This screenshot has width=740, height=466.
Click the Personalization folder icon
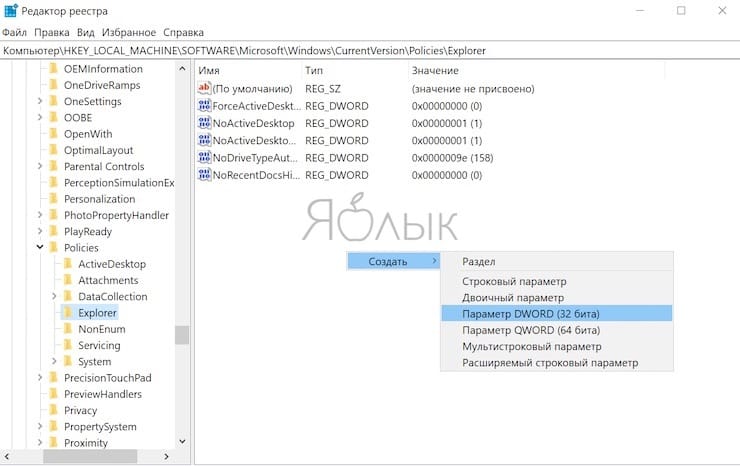pos(54,199)
